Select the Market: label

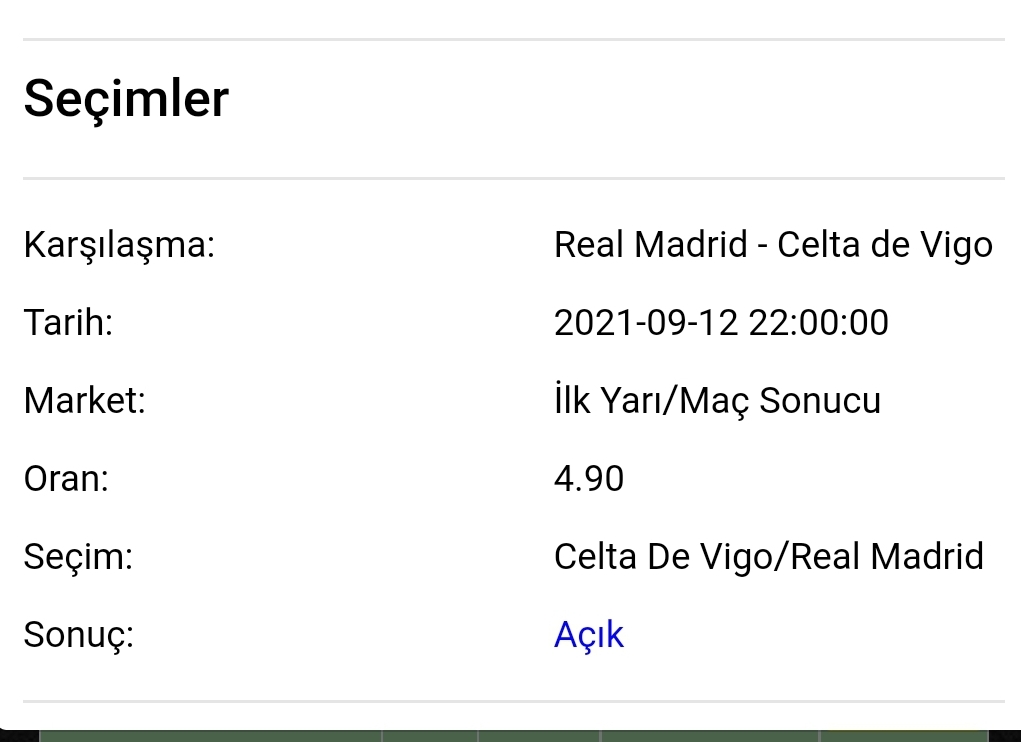(85, 400)
